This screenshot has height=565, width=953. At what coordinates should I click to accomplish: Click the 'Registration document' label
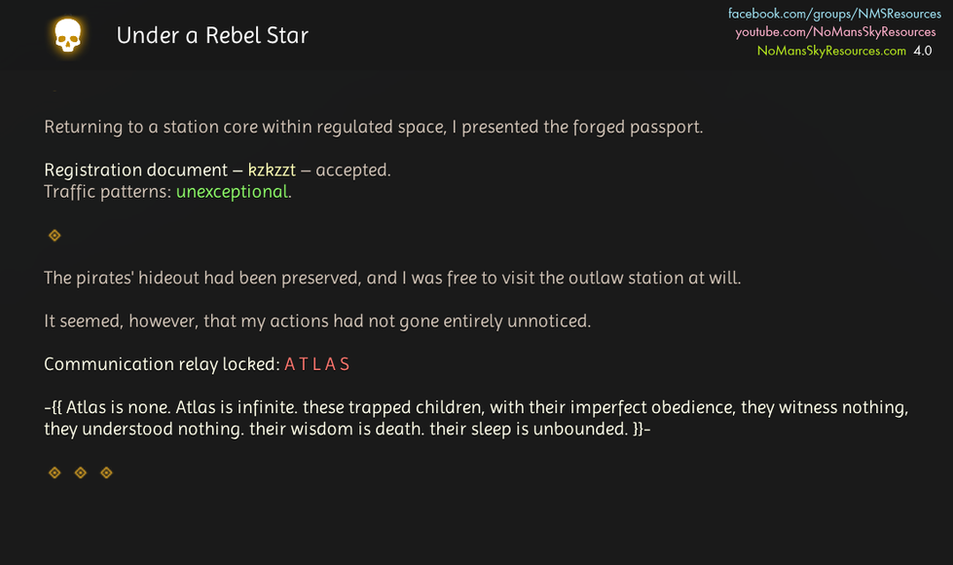tap(136, 170)
